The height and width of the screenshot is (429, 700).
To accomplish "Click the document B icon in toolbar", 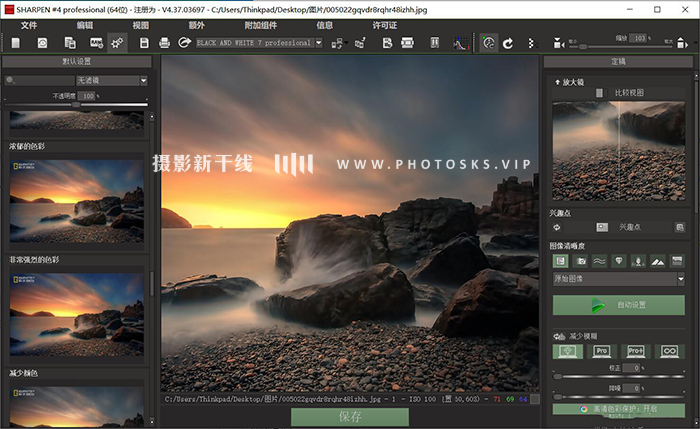I will click(x=388, y=43).
